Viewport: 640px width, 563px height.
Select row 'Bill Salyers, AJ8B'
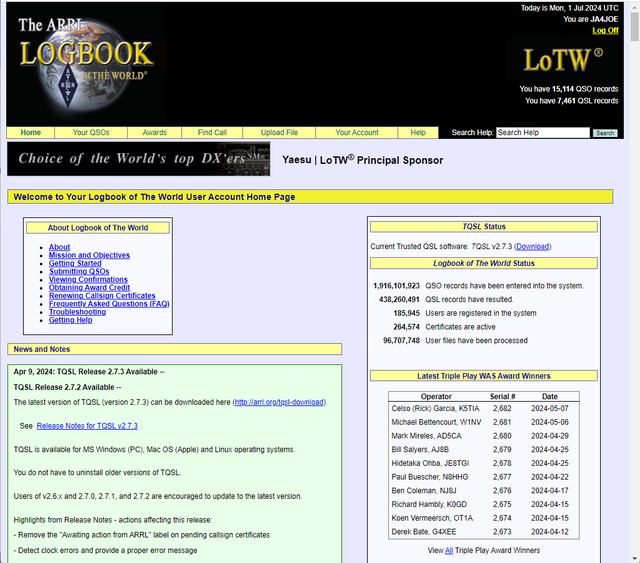click(x=484, y=450)
